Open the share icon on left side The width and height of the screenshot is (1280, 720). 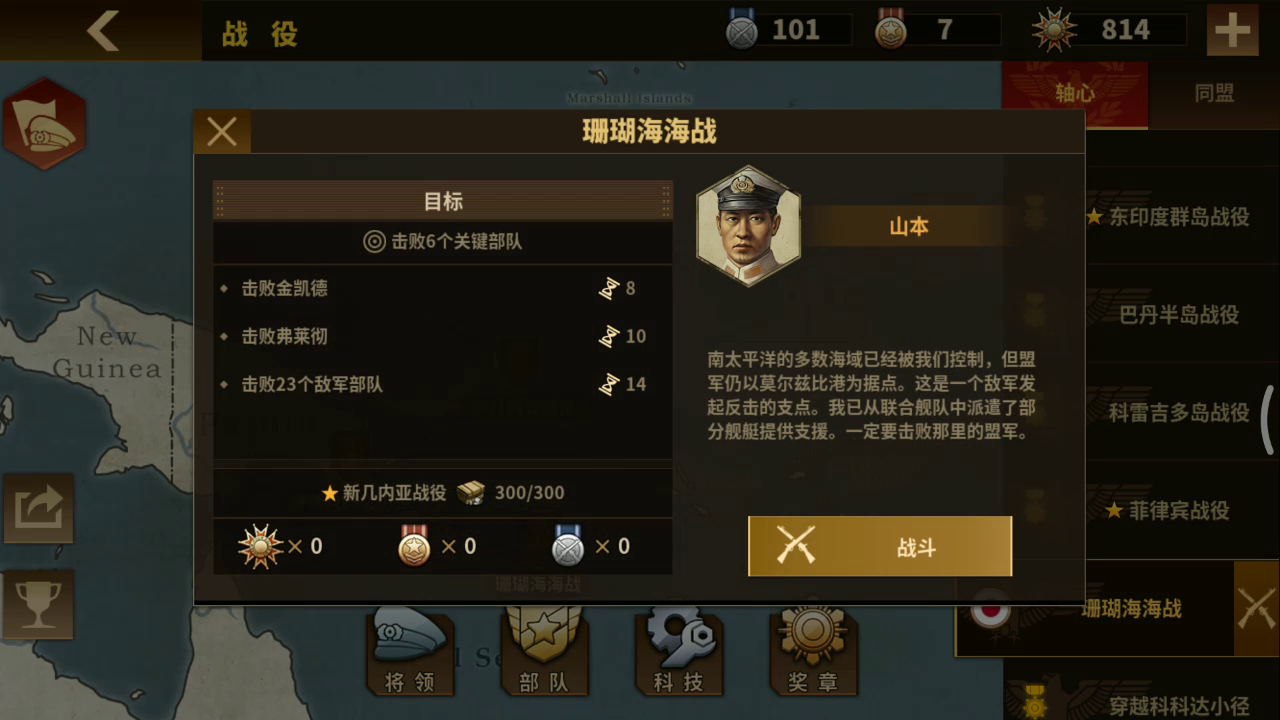point(38,508)
